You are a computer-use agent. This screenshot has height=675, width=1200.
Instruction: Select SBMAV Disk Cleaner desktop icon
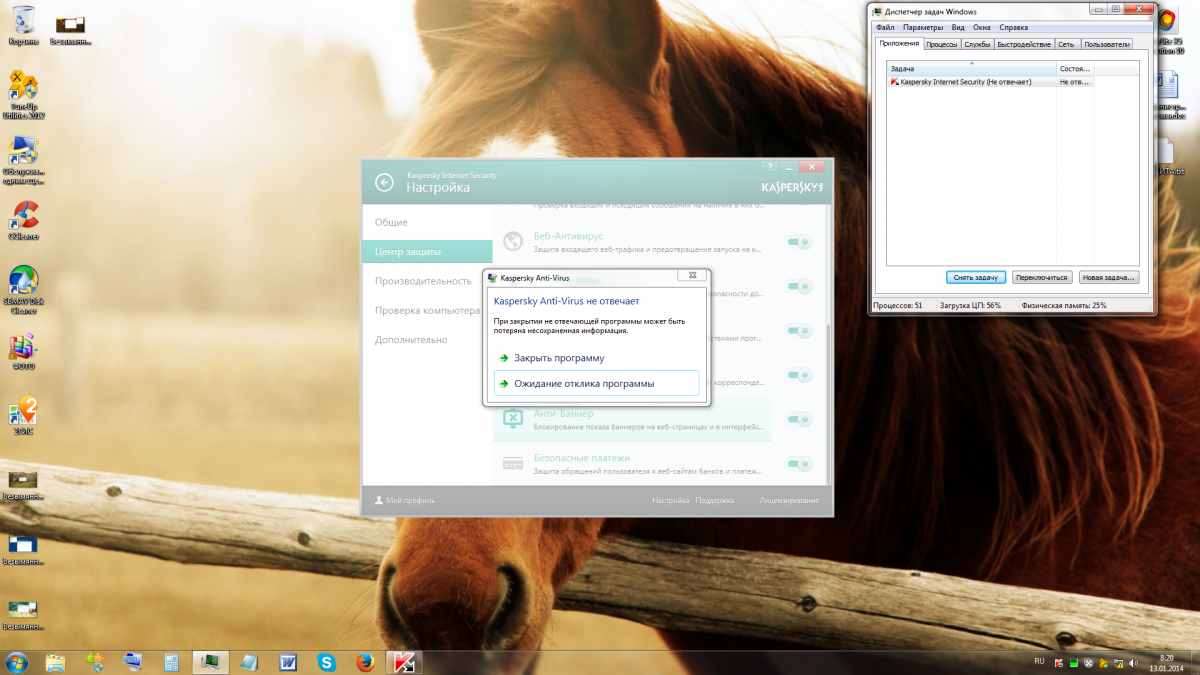(23, 290)
